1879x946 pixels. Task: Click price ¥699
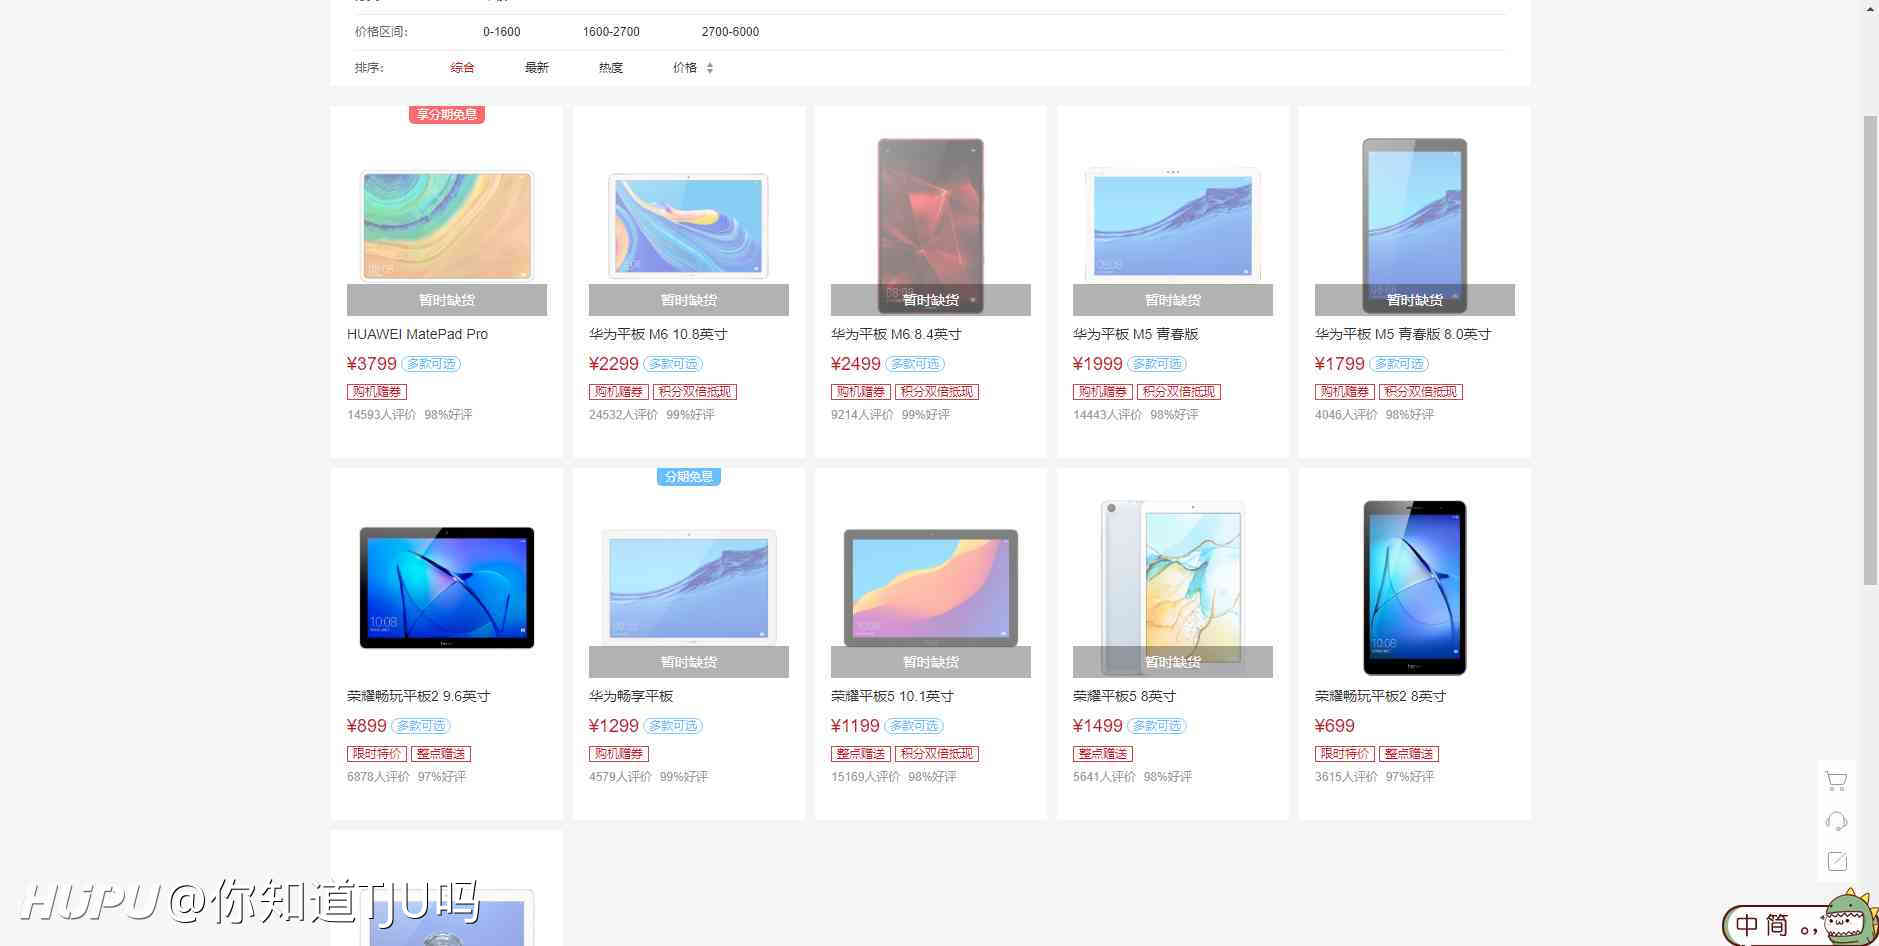tap(1335, 726)
